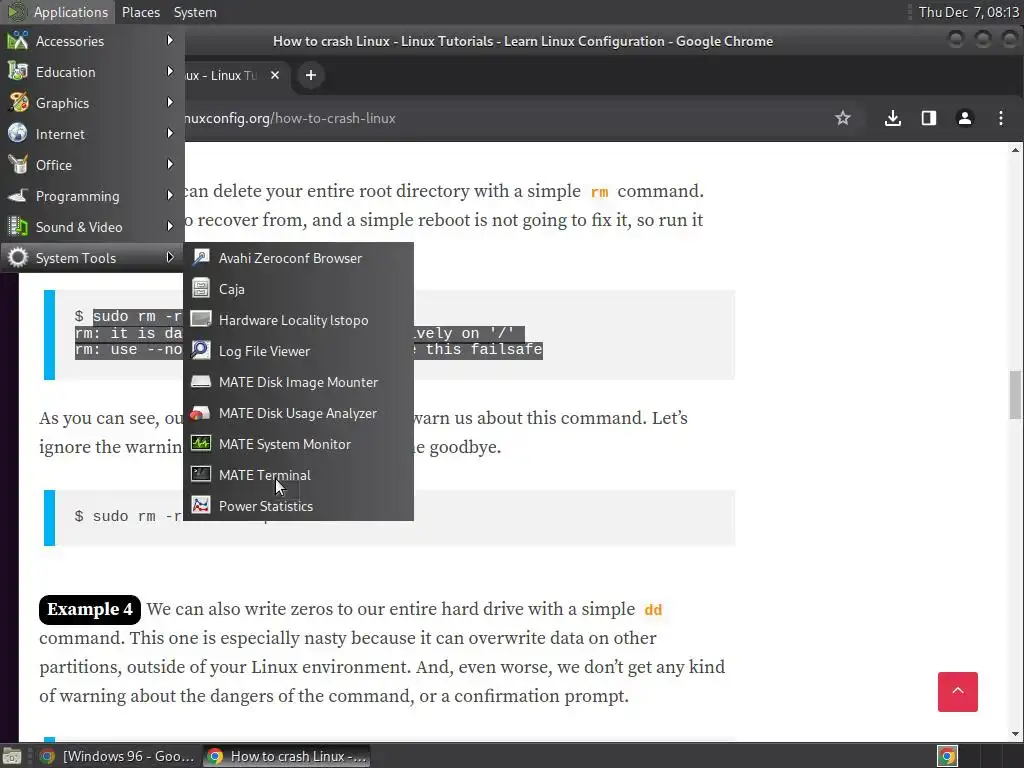Click the Chrome tray icon in bottom panel
The height and width of the screenshot is (768, 1024).
[947, 756]
